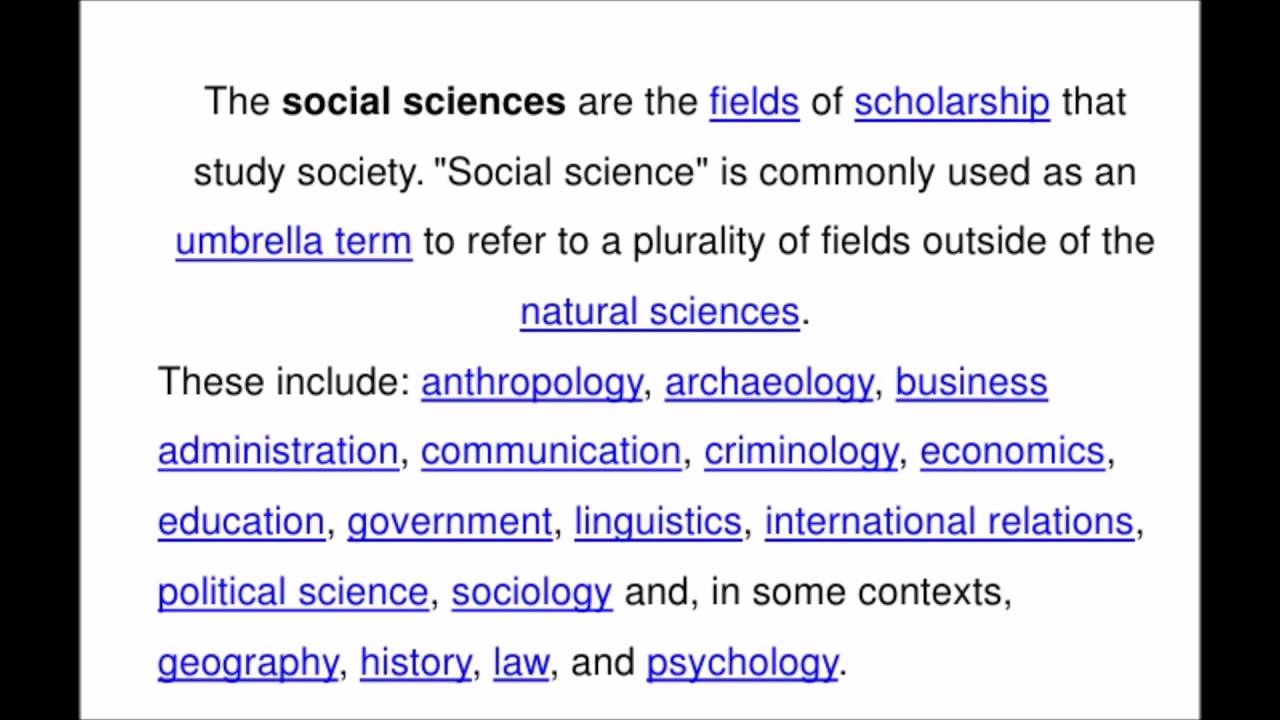Click the 'international relations' link
Image resolution: width=1280 pixels, height=720 pixels.
pyautogui.click(x=949, y=522)
